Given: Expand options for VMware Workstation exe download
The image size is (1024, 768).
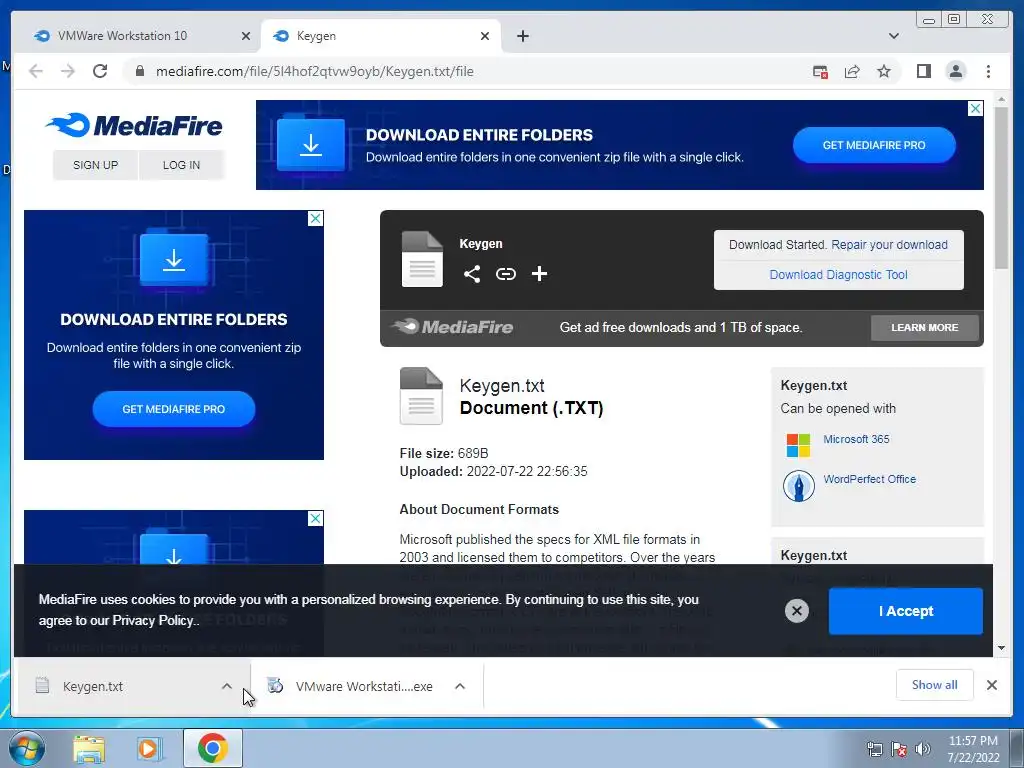Looking at the screenshot, I should pyautogui.click(x=460, y=686).
